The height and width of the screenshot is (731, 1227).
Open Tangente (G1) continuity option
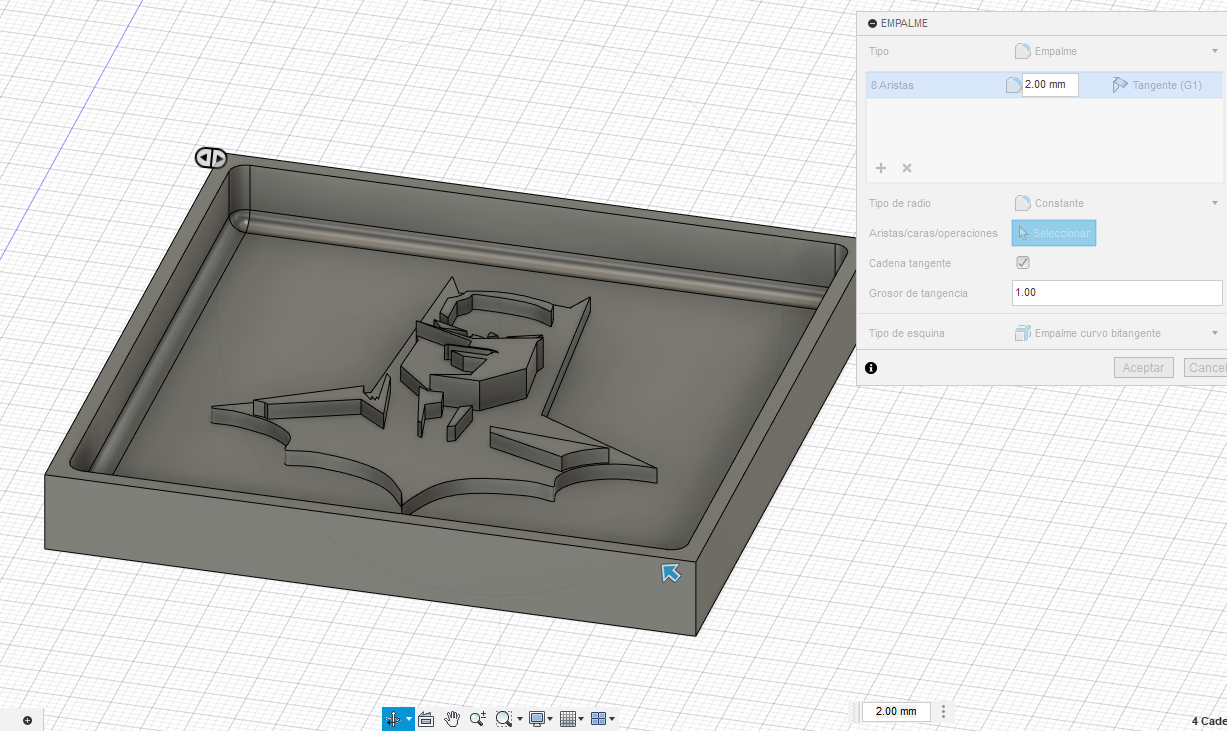point(1157,85)
